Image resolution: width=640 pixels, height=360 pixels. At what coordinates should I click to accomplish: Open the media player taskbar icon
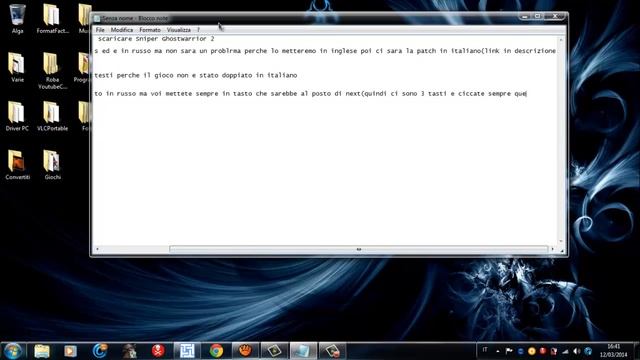pos(70,351)
